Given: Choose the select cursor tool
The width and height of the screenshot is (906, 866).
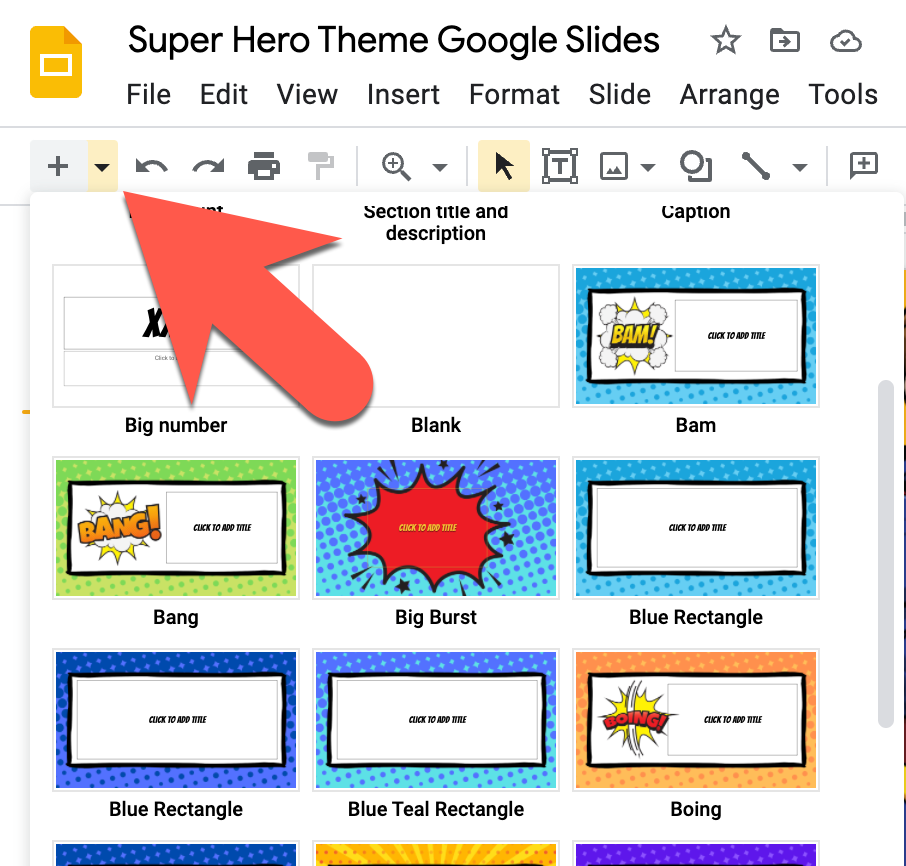Looking at the screenshot, I should coord(504,166).
